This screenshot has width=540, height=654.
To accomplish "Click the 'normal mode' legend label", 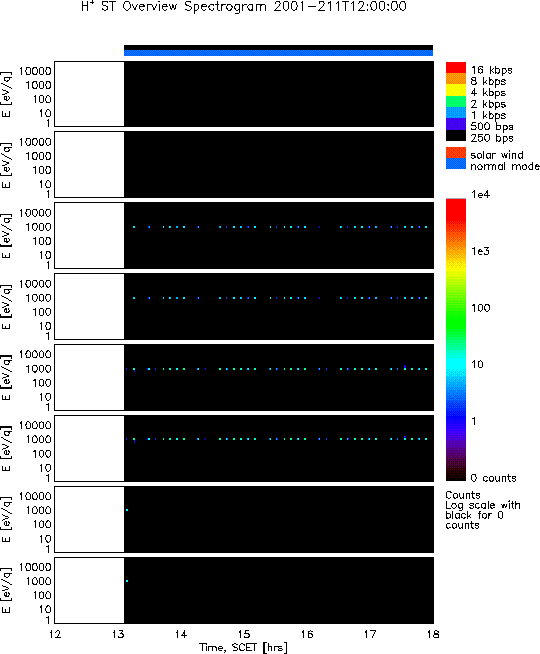I will (x=505, y=166).
